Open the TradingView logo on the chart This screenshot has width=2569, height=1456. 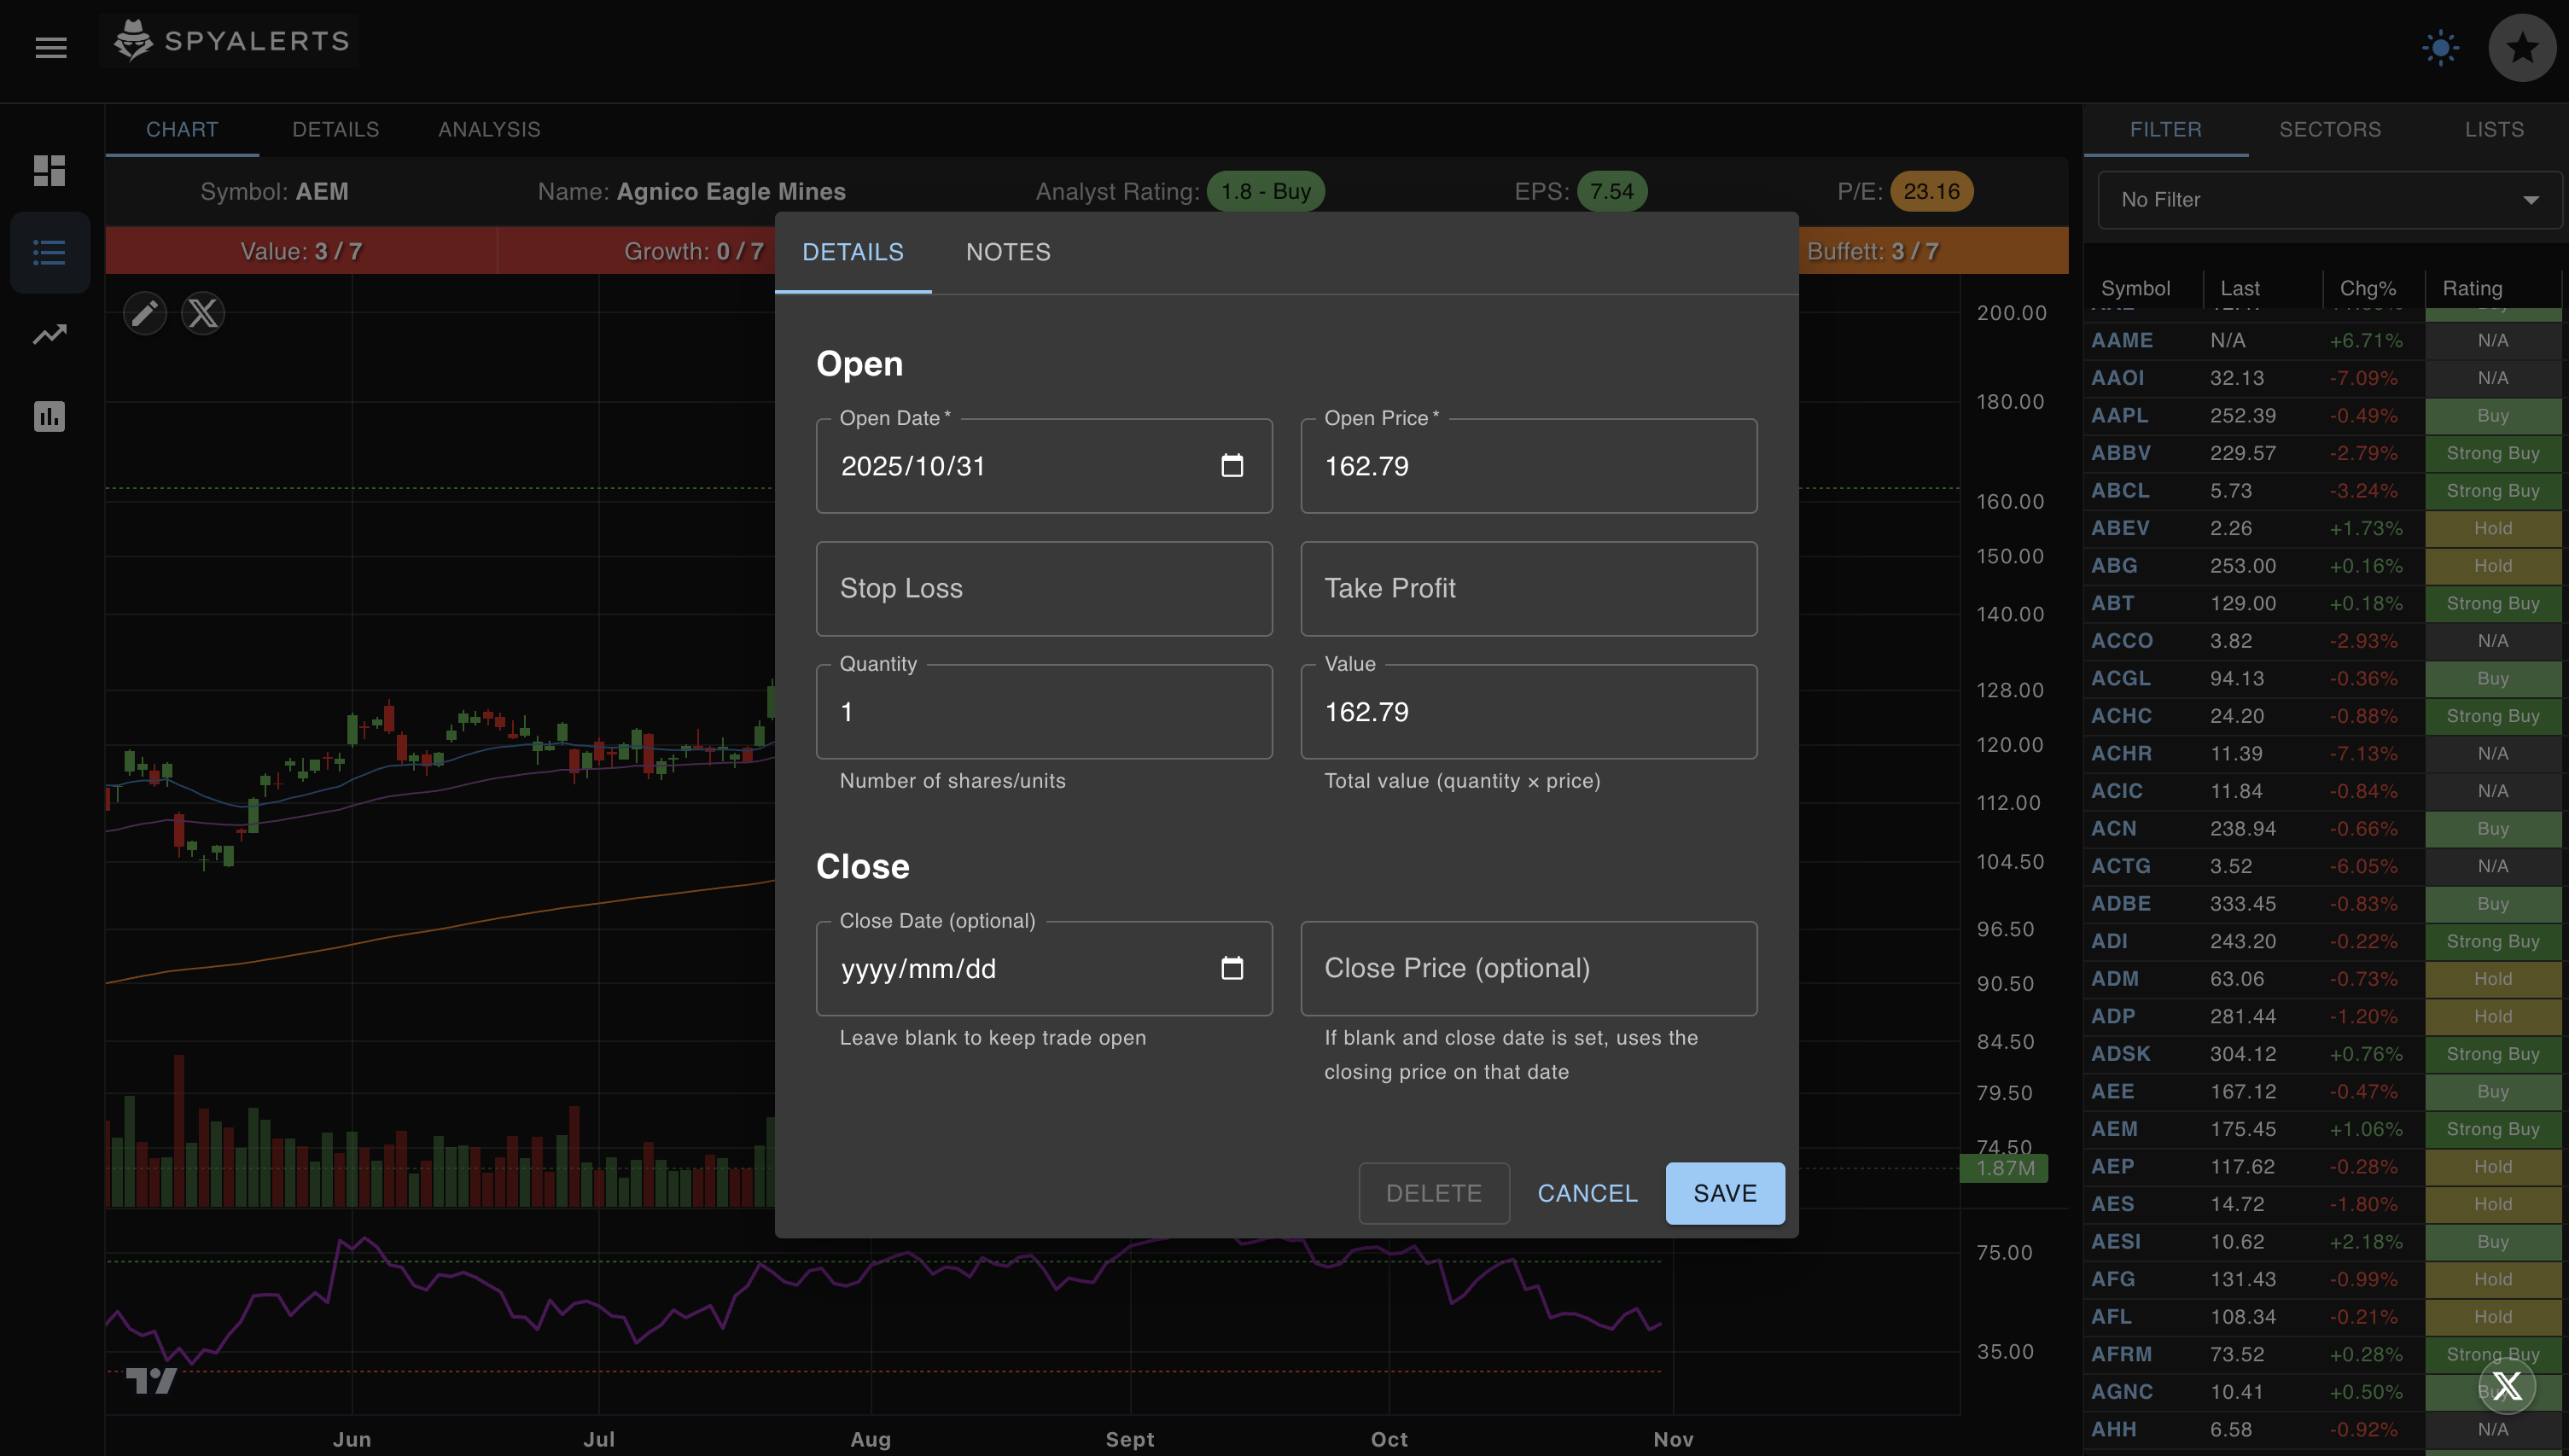[x=150, y=1380]
